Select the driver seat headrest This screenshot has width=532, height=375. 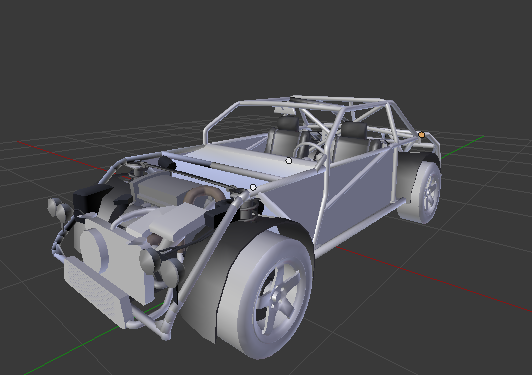(x=354, y=130)
